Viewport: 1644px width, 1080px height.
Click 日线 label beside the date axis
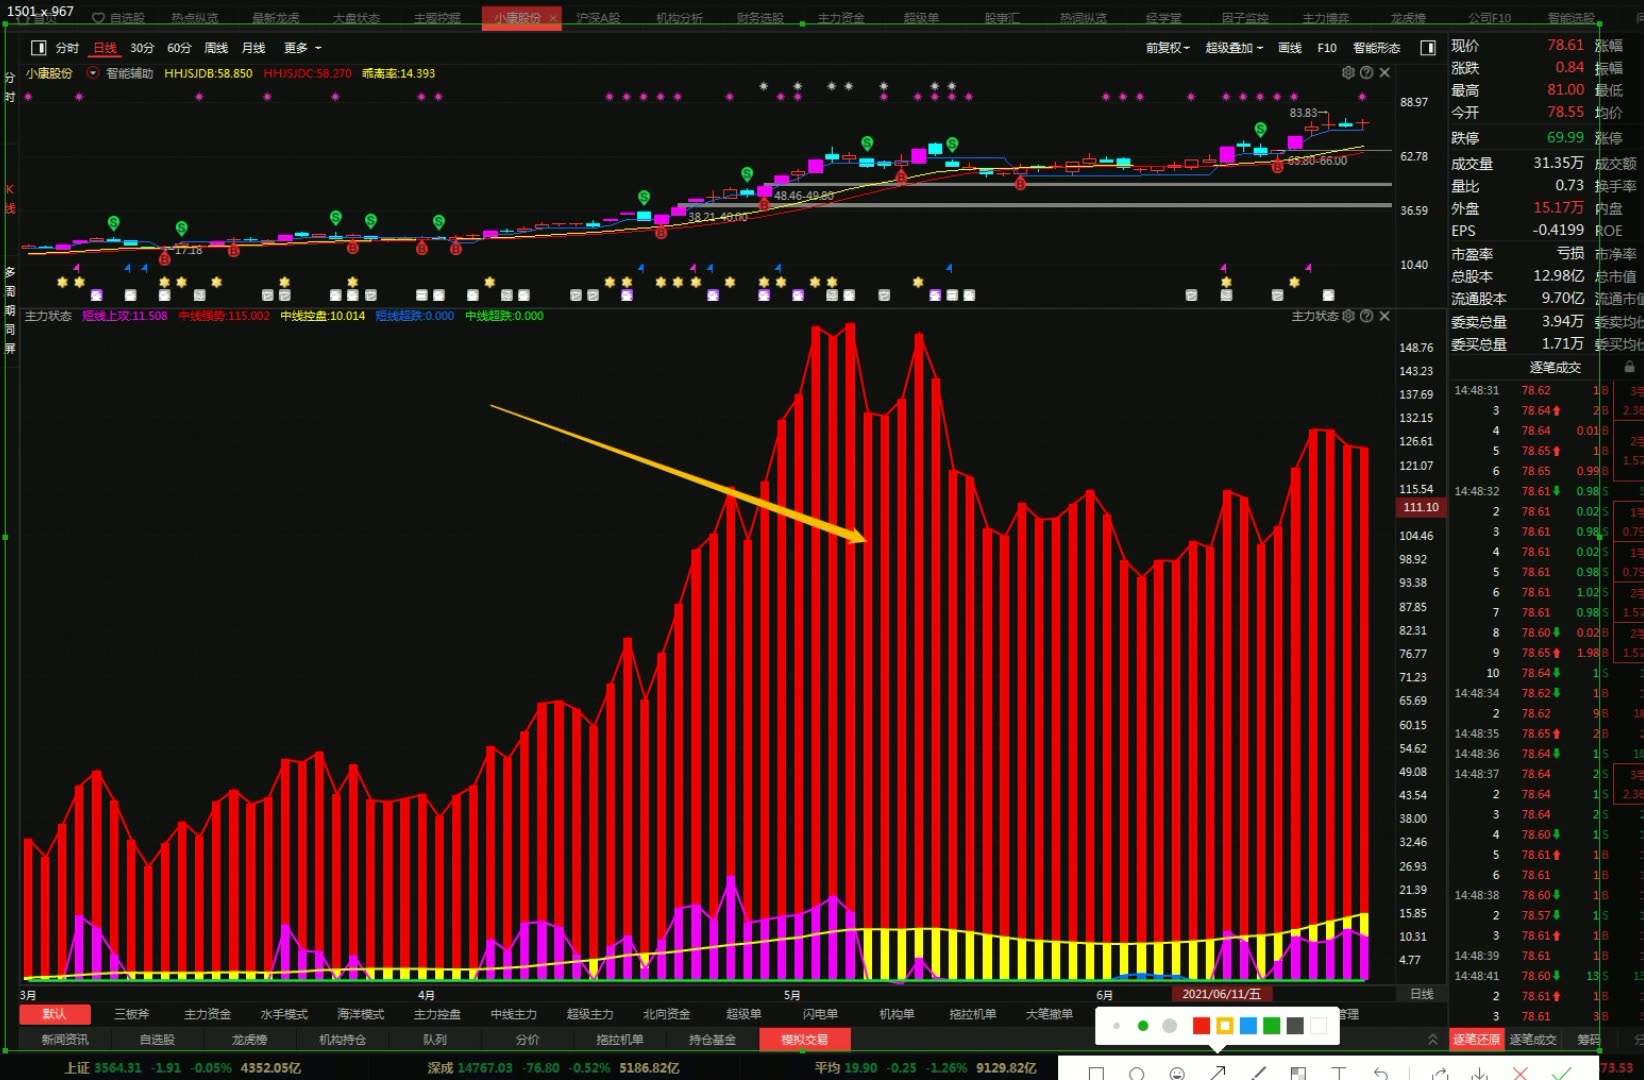click(x=1421, y=994)
